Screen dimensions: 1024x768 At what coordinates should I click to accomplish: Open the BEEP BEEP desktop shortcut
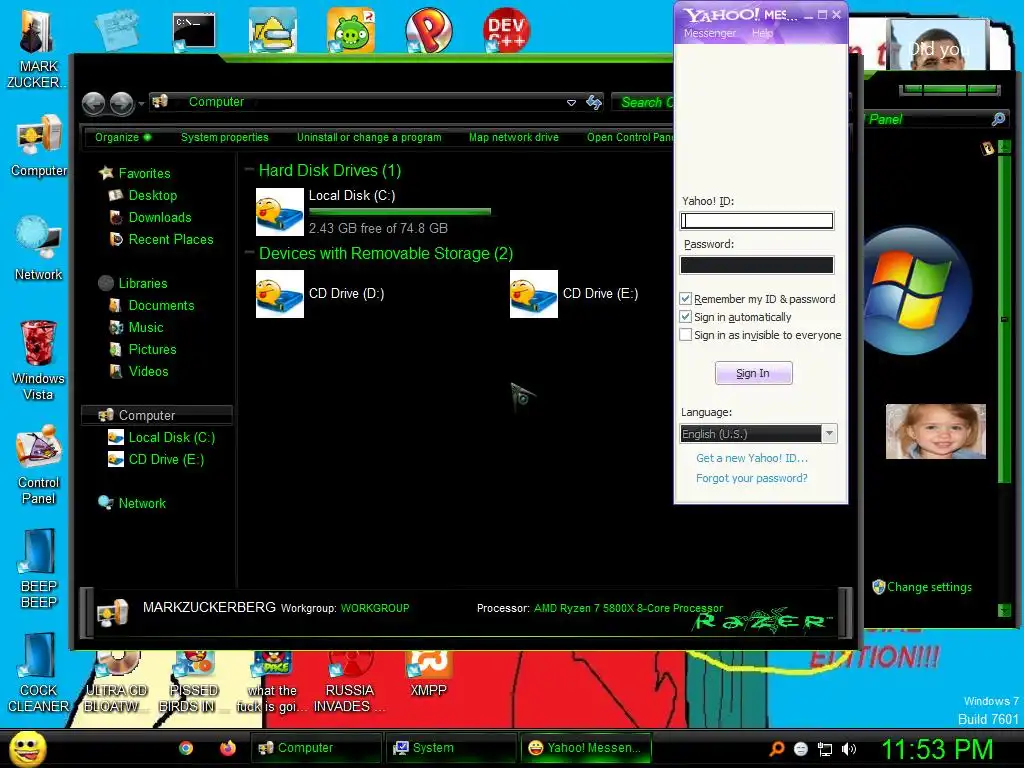click(39, 568)
